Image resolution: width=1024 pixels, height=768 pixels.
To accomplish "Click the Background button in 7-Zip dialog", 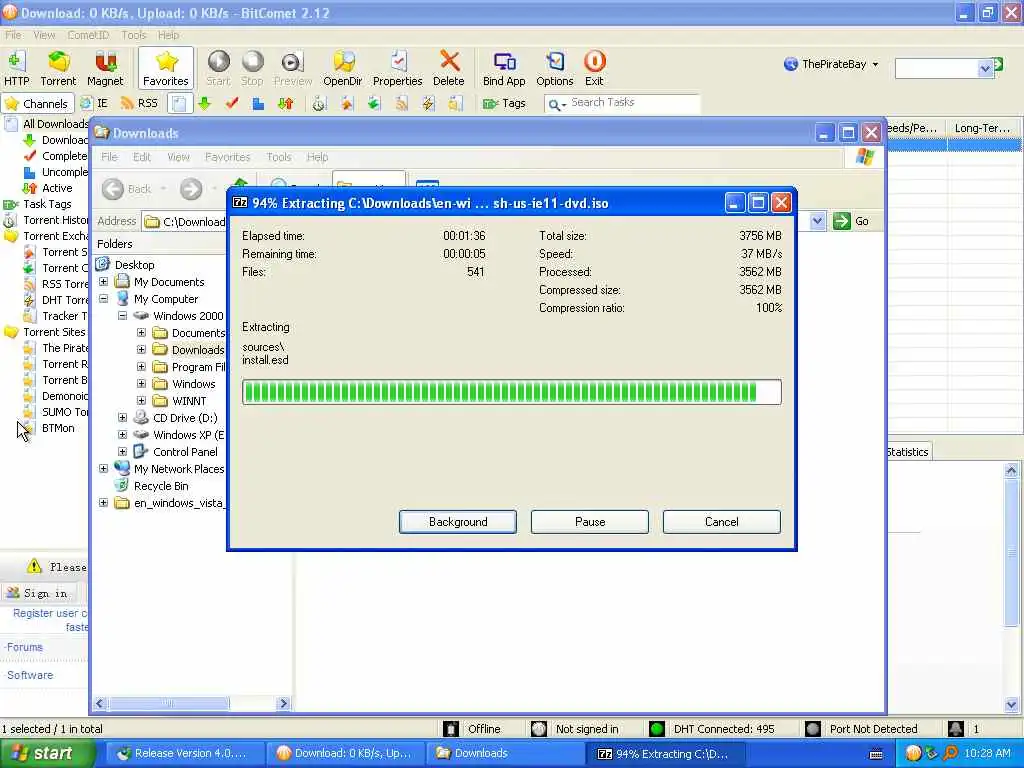I will click(458, 522).
